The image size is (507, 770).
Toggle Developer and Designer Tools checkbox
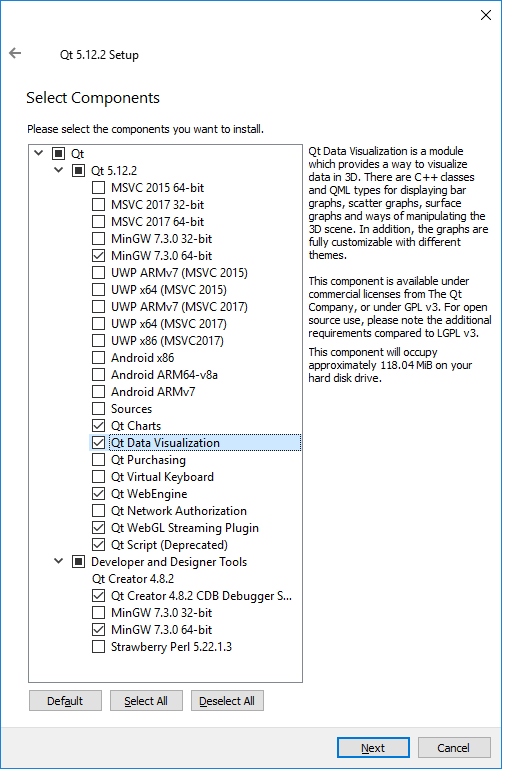click(79, 562)
